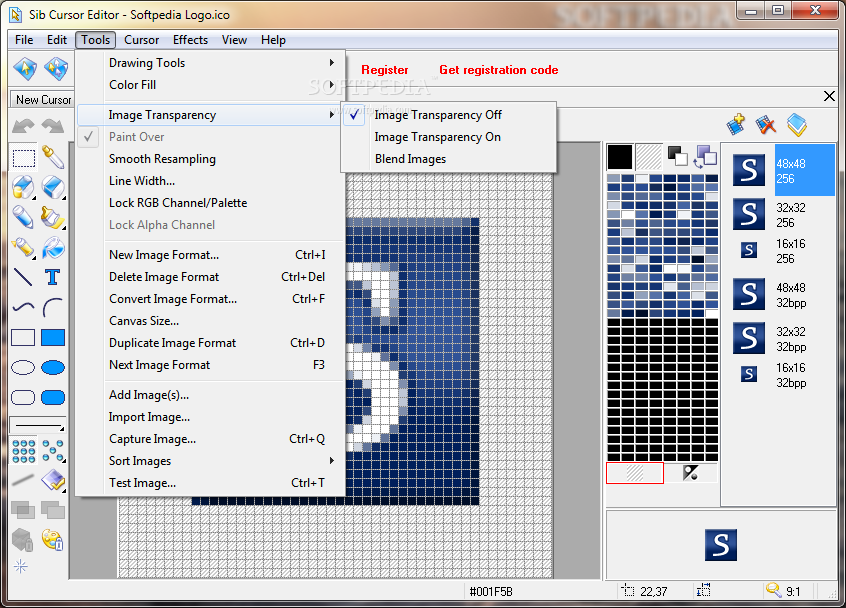
Task: Select the empty rounded rectangle tool
Action: (x=23, y=398)
